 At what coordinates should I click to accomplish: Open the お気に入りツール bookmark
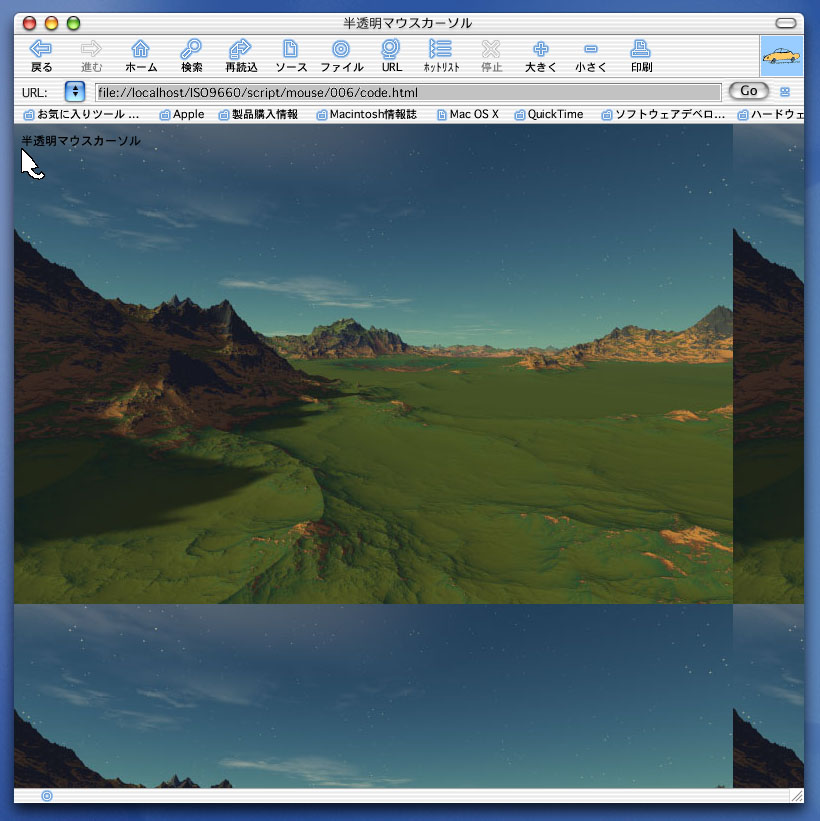[x=82, y=114]
